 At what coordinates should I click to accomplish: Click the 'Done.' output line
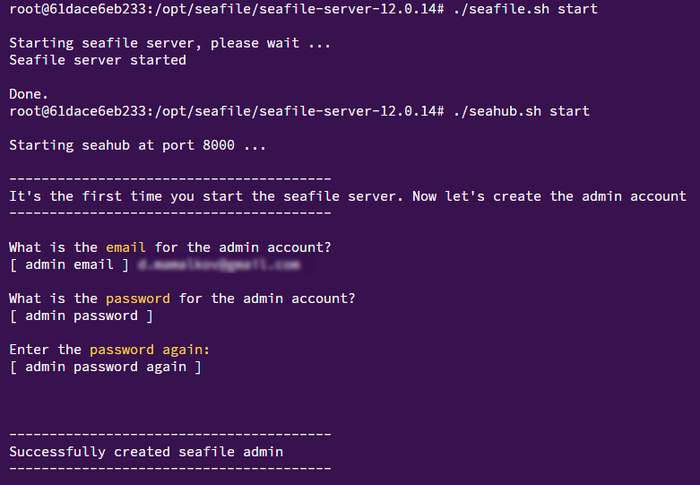(29, 94)
